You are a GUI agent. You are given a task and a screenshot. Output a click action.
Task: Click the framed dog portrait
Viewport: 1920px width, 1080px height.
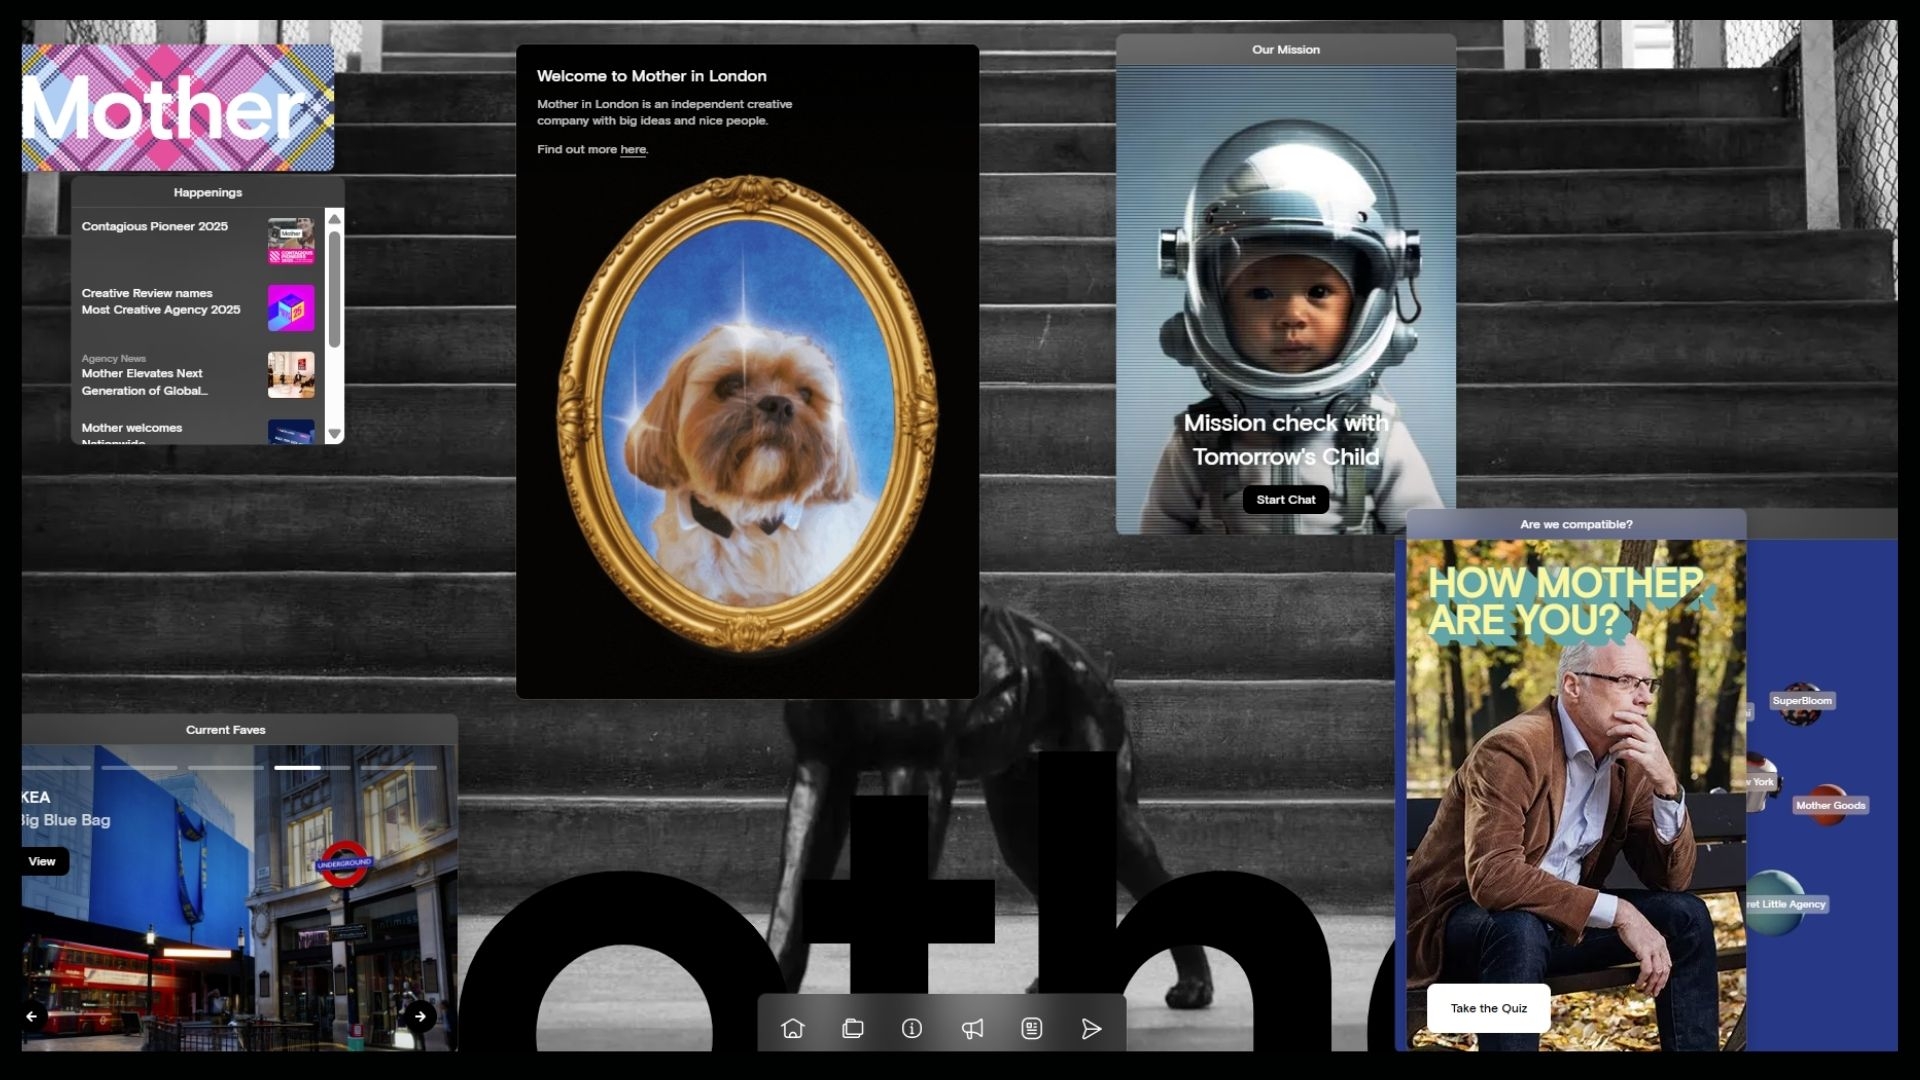point(747,413)
